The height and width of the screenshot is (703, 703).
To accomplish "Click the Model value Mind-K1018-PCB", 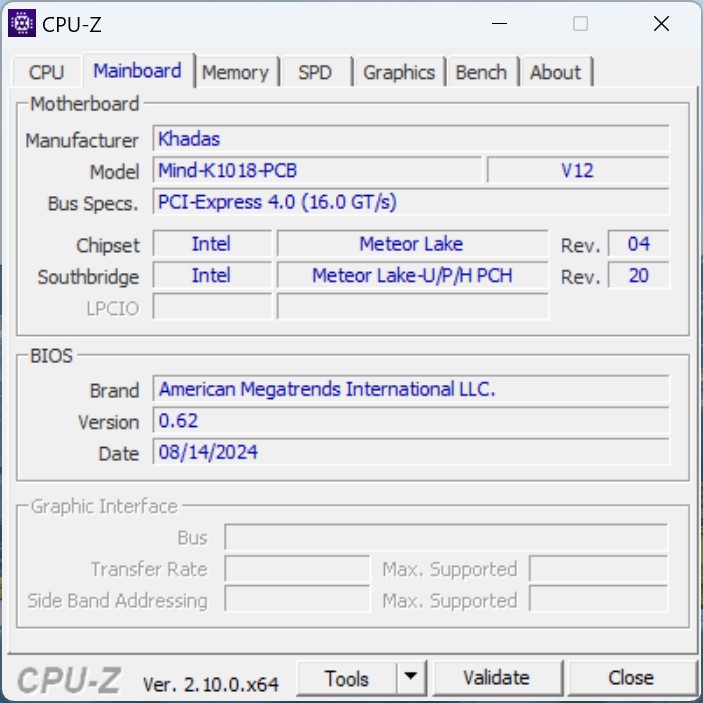I will [317, 170].
